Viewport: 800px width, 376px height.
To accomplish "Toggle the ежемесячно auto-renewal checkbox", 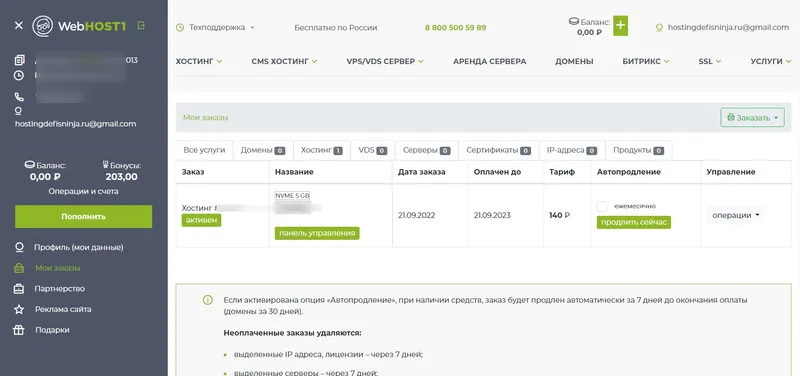I will [603, 206].
